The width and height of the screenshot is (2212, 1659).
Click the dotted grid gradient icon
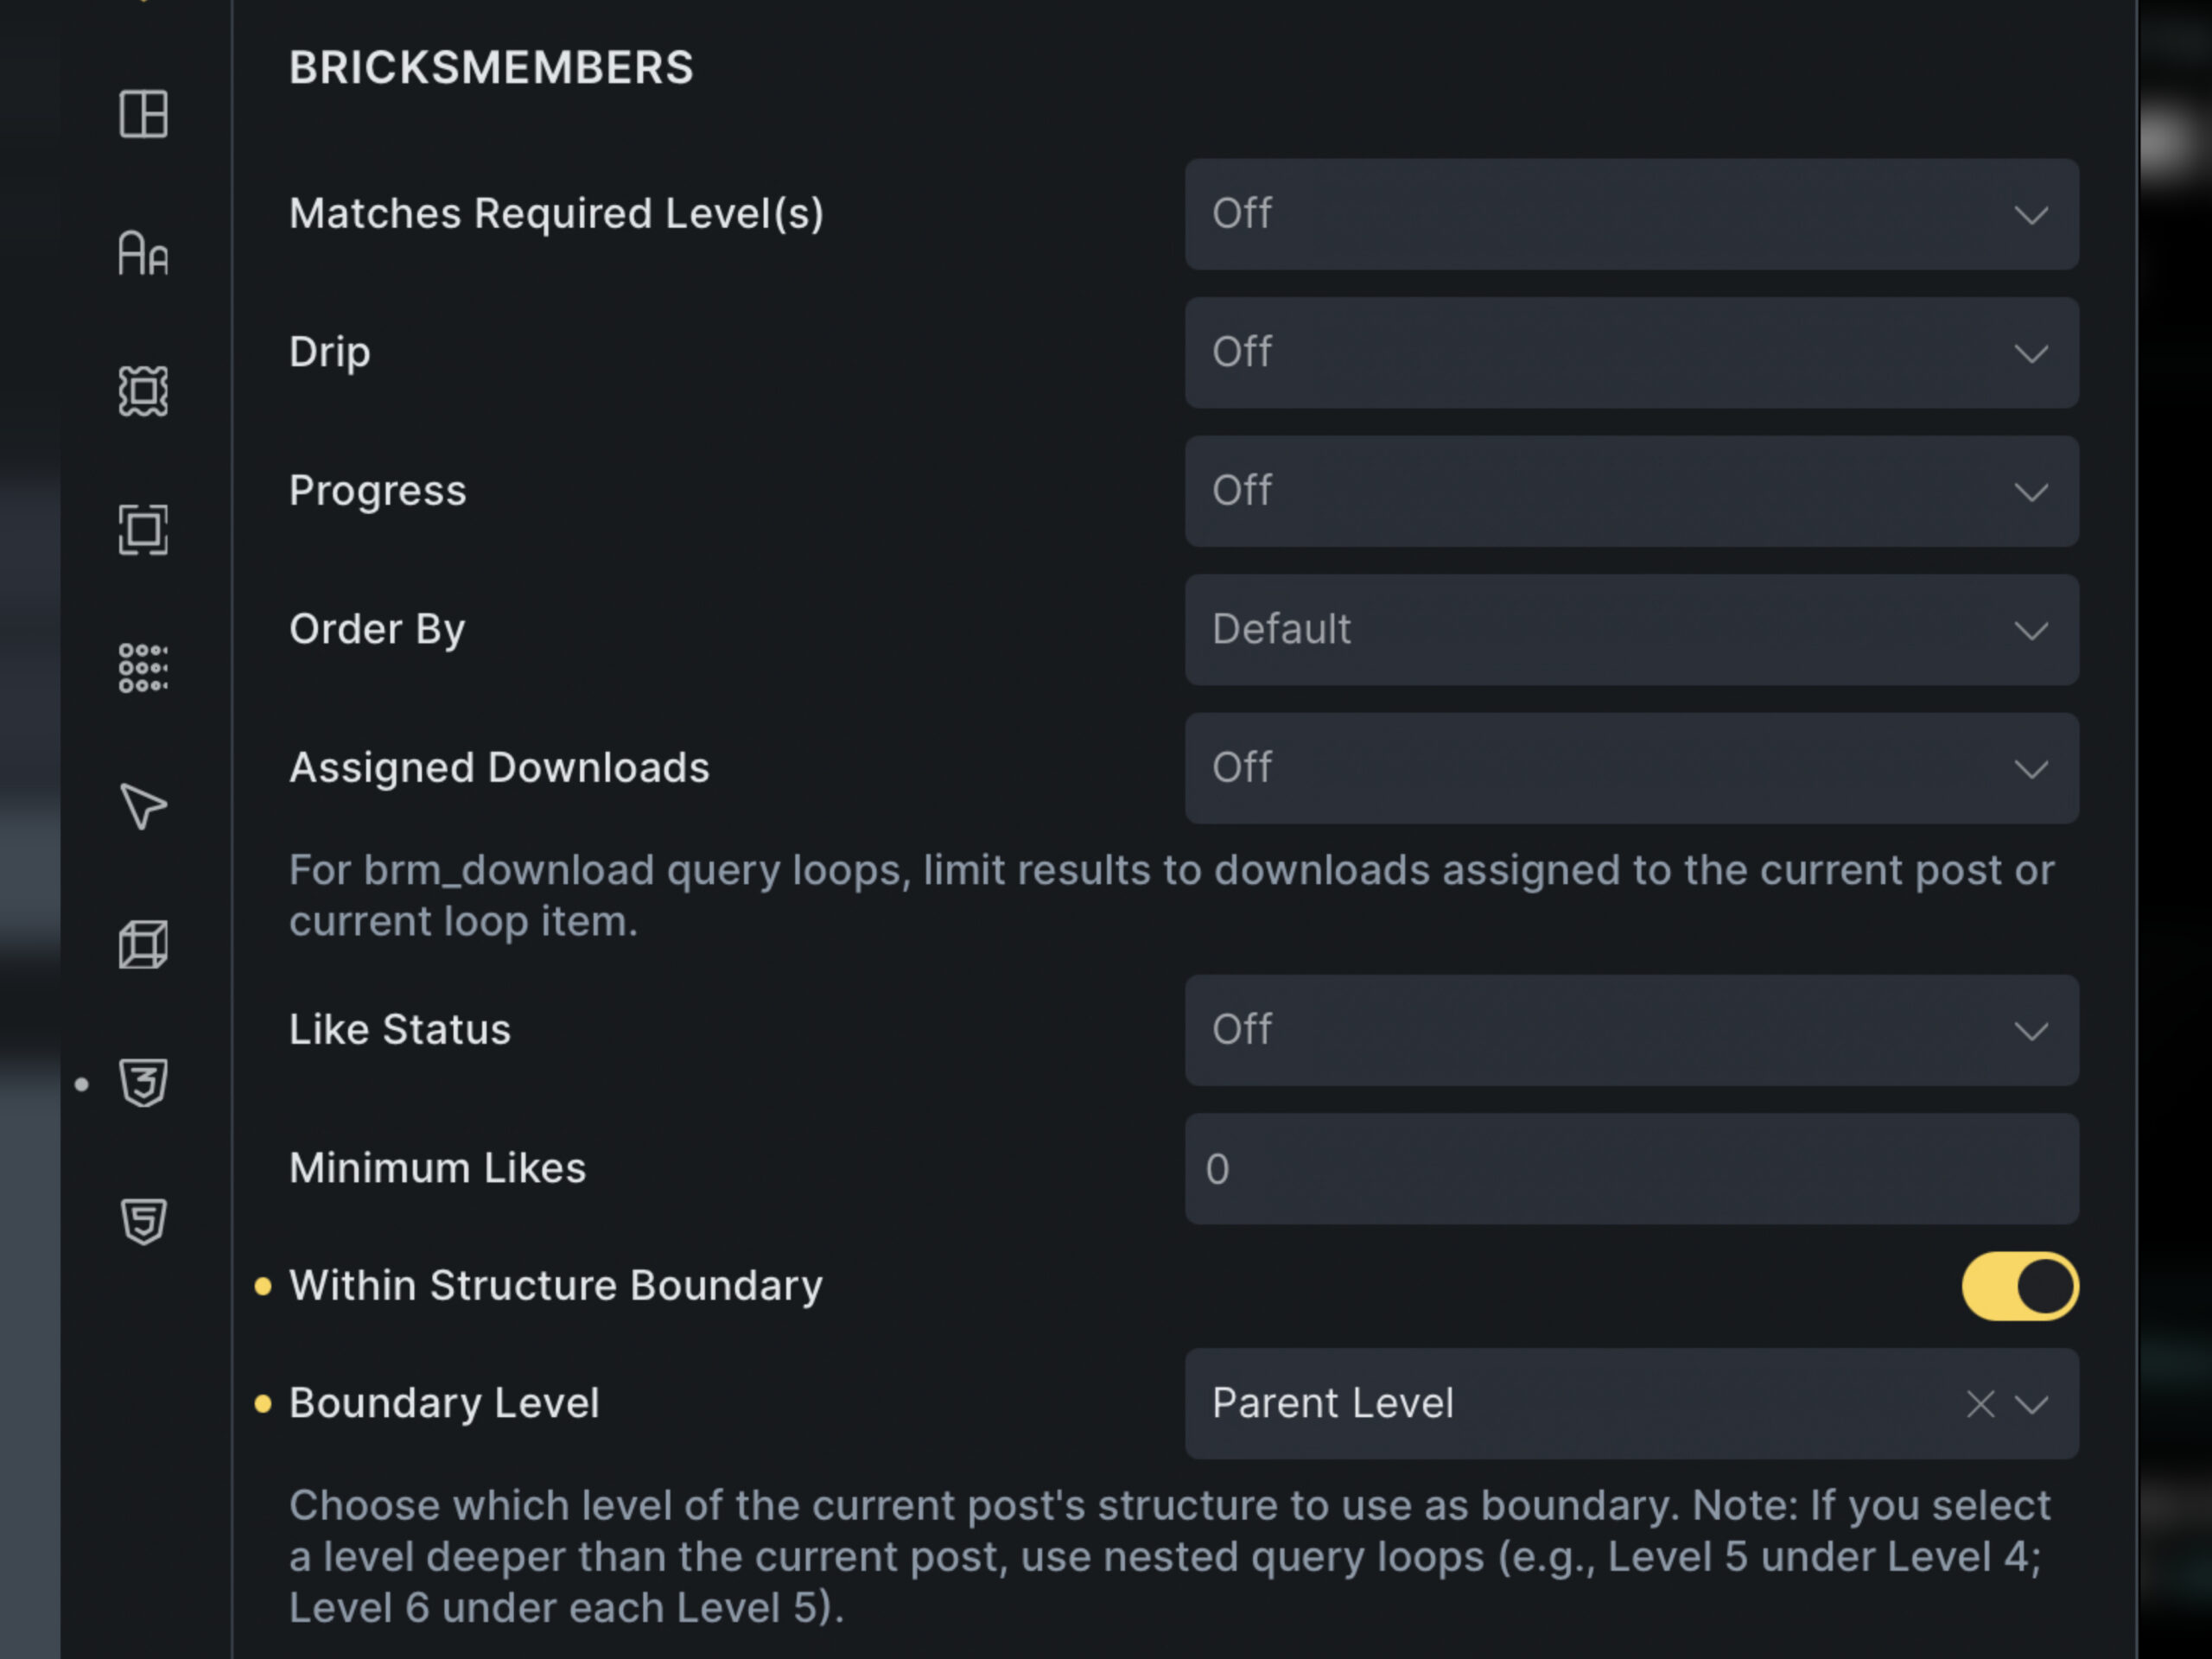click(x=143, y=668)
